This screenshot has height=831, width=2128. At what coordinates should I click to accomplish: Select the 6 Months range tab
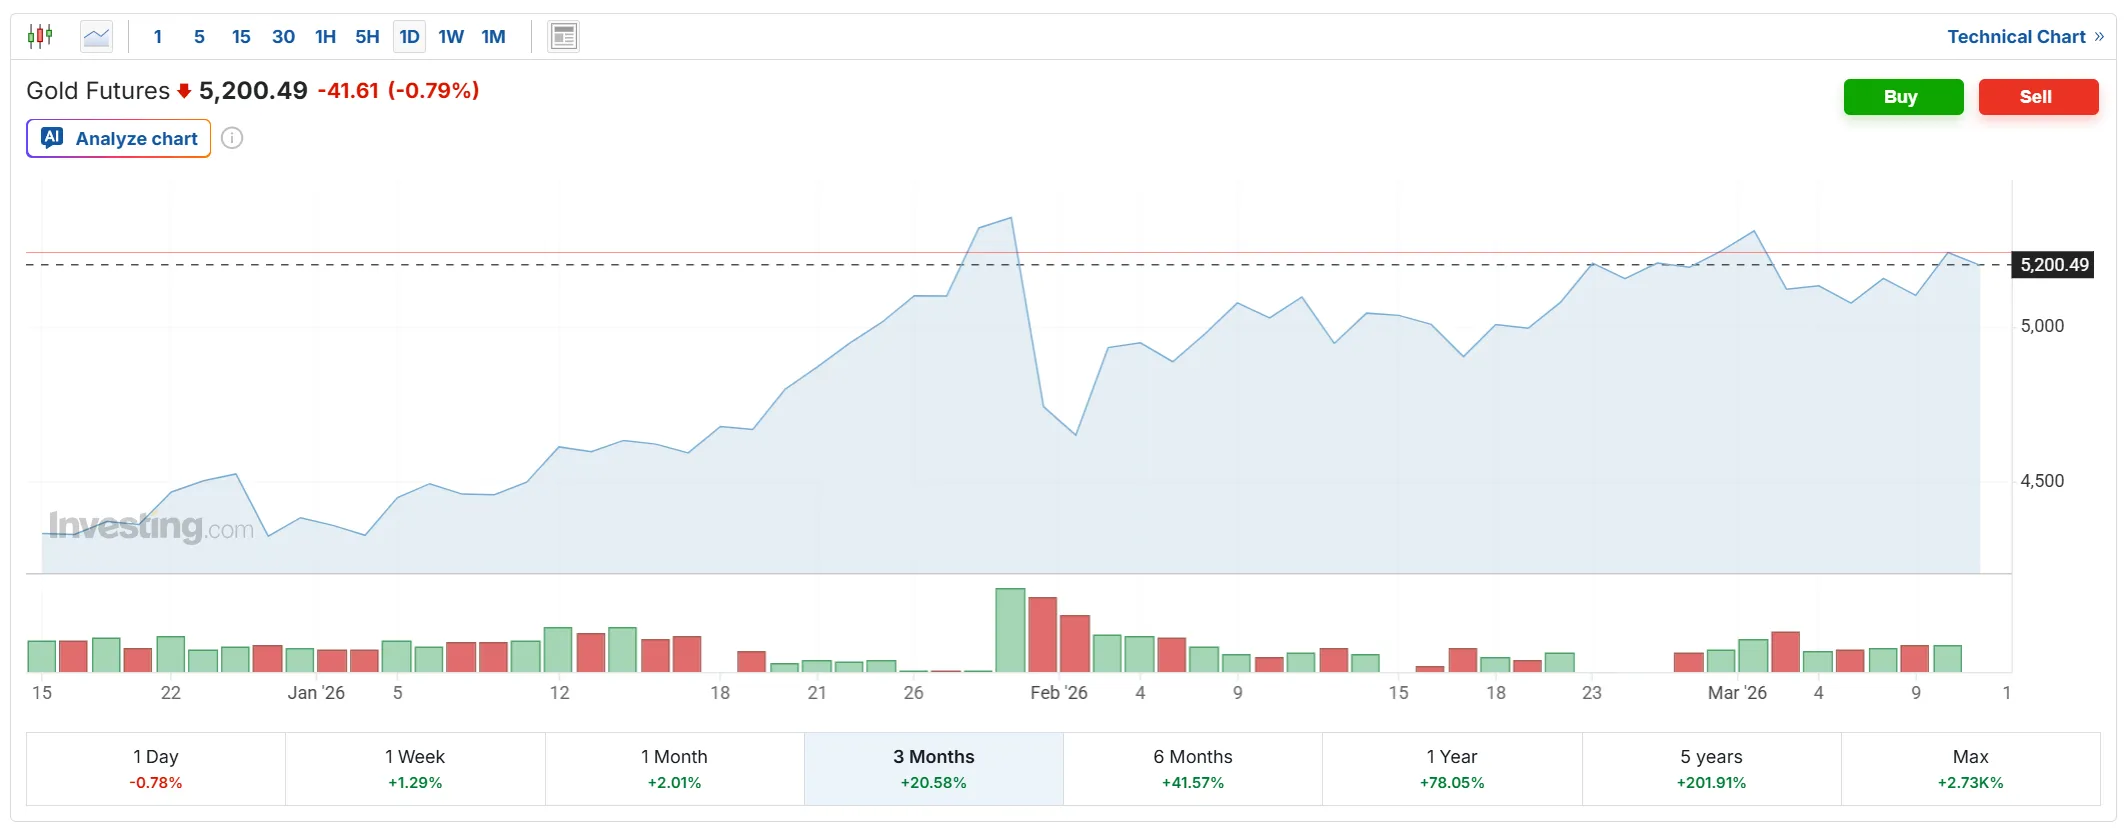tap(1192, 768)
